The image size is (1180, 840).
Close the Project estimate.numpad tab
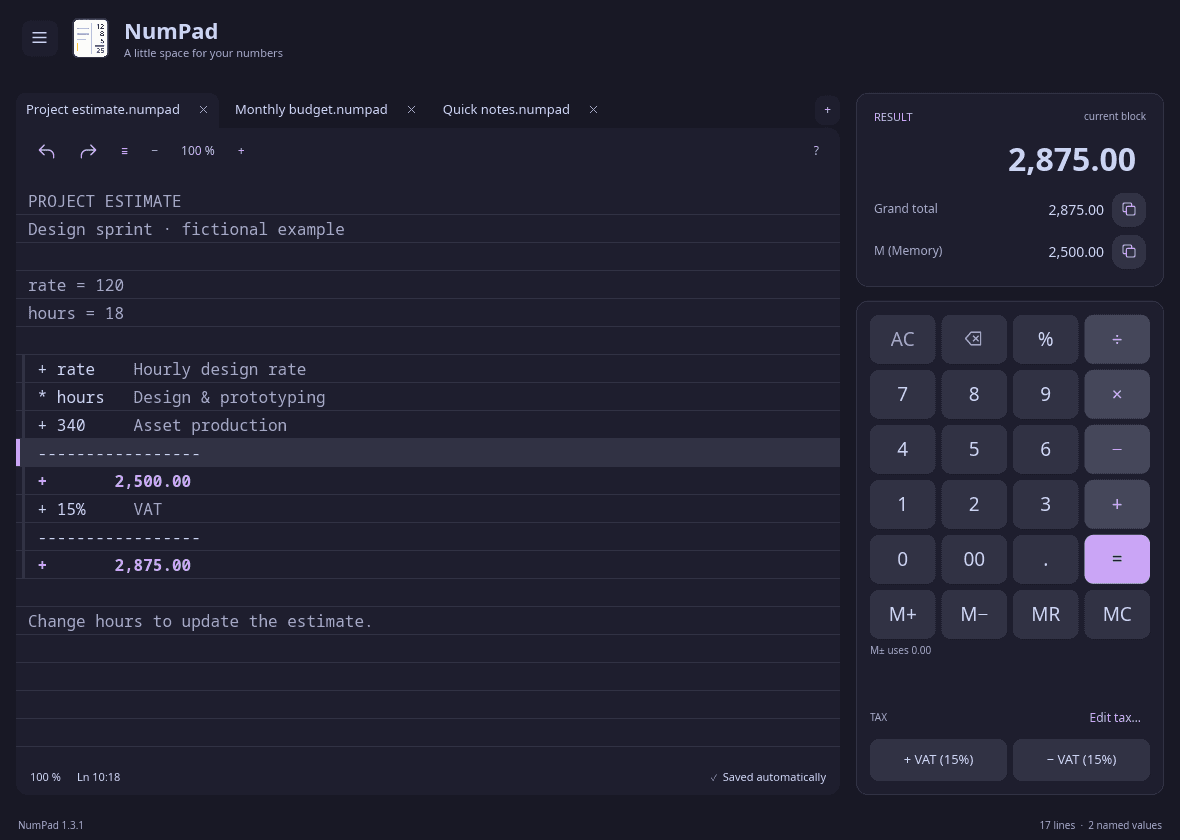pos(203,110)
